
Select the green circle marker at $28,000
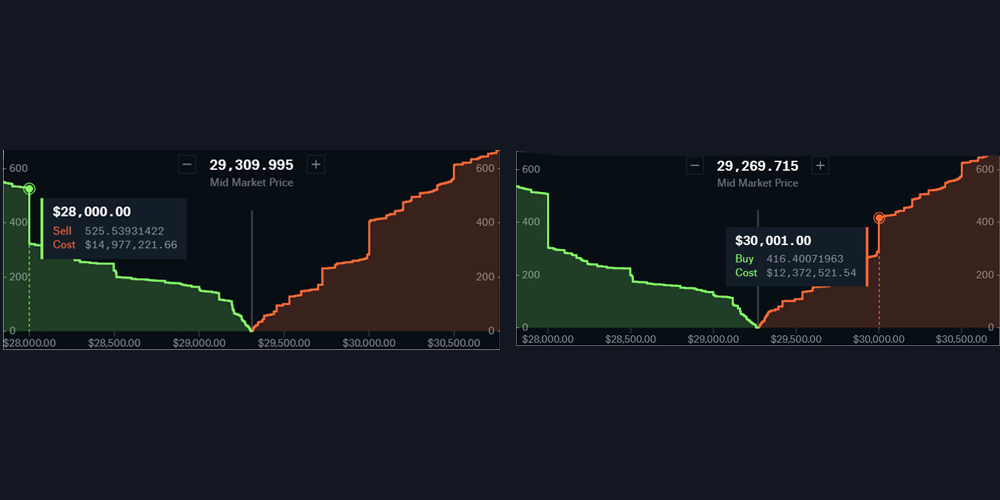coord(29,189)
